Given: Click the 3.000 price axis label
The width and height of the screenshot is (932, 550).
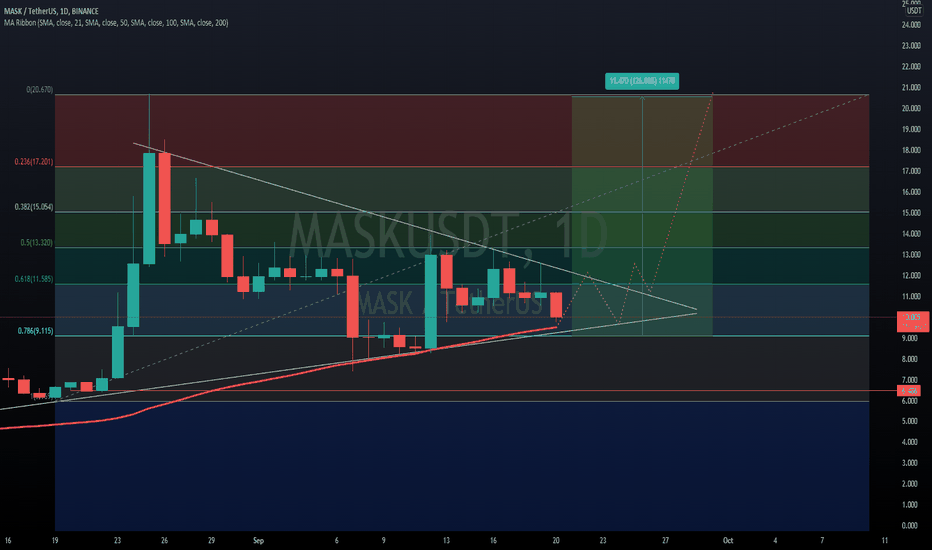Looking at the screenshot, I should click(910, 463).
